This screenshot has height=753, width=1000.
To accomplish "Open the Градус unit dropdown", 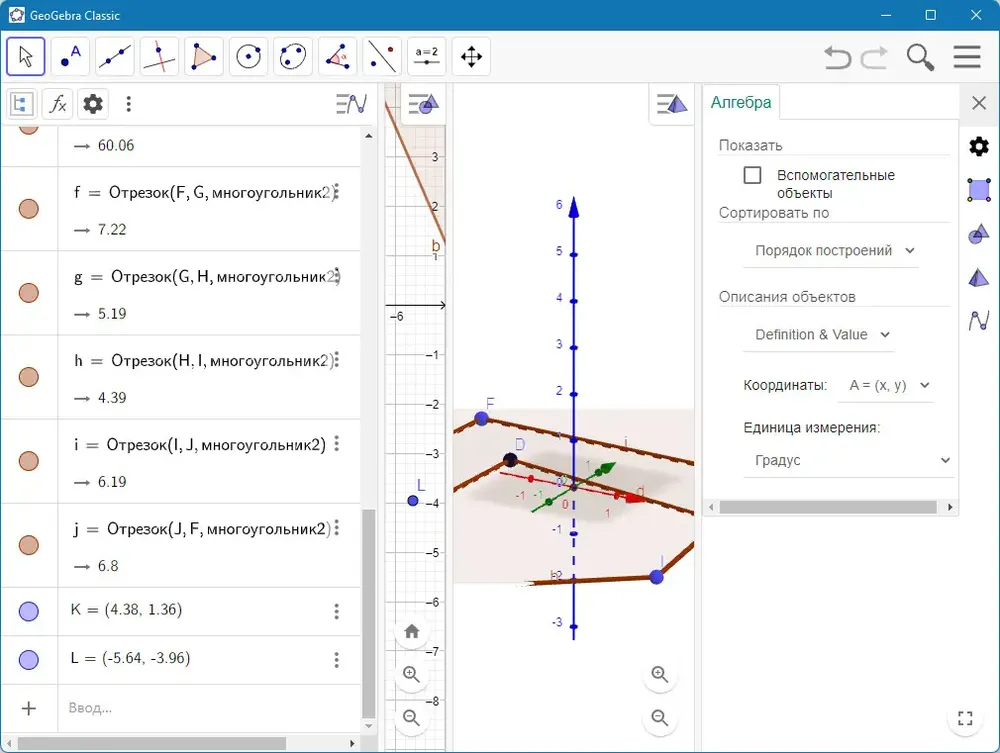I will point(849,460).
